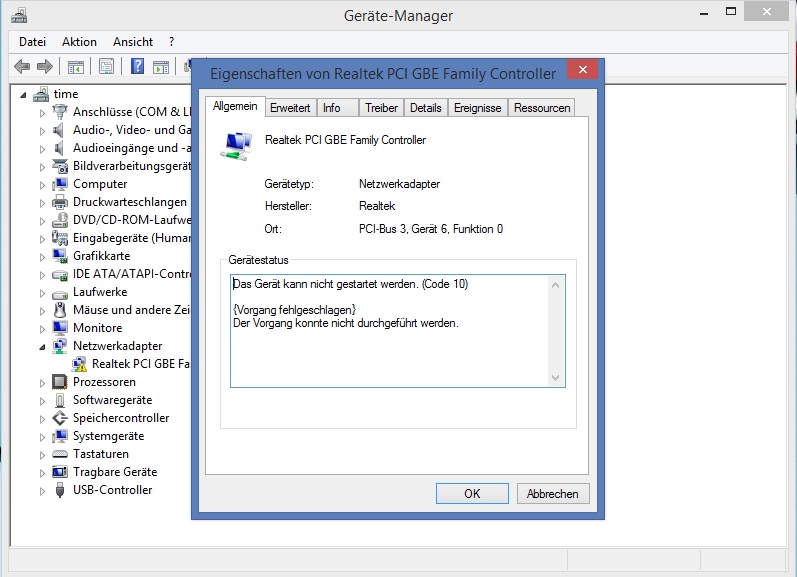Expand the Monitore node

click(42, 329)
